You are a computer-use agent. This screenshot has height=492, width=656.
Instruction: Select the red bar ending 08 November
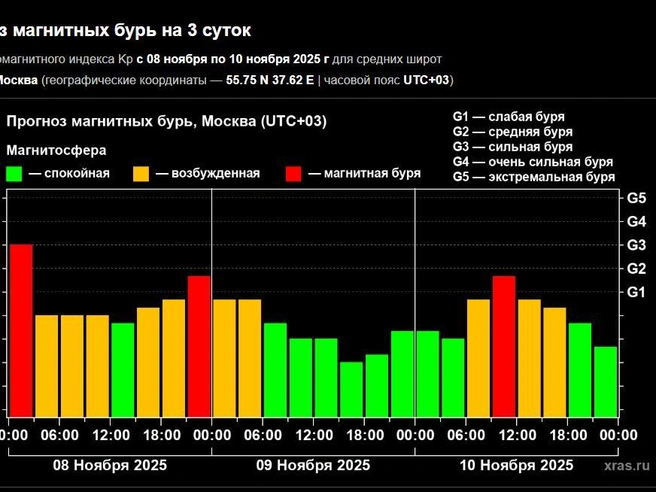point(199,346)
